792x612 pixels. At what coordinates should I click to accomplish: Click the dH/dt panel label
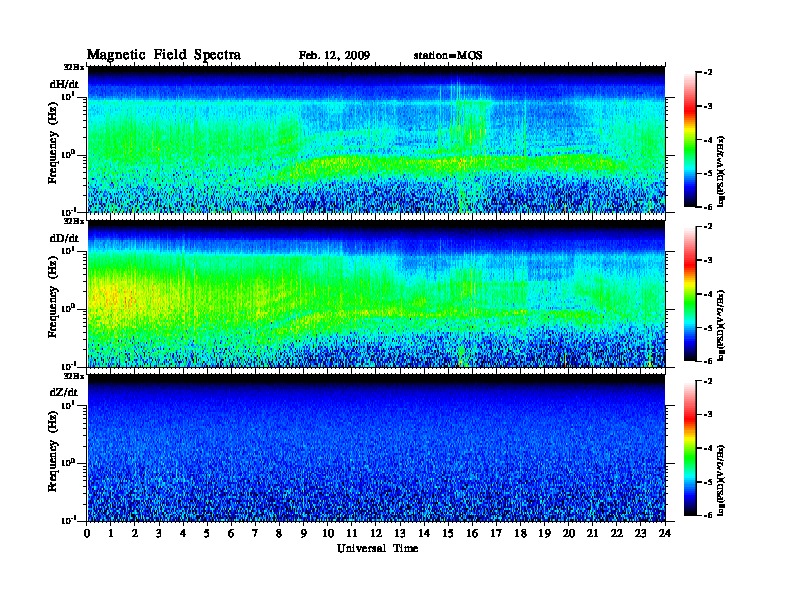[x=64, y=84]
